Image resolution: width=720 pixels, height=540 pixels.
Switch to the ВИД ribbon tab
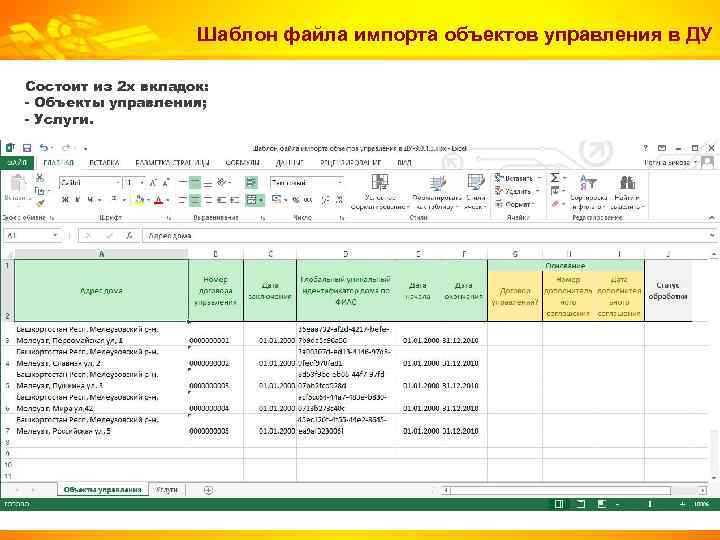pos(404,163)
